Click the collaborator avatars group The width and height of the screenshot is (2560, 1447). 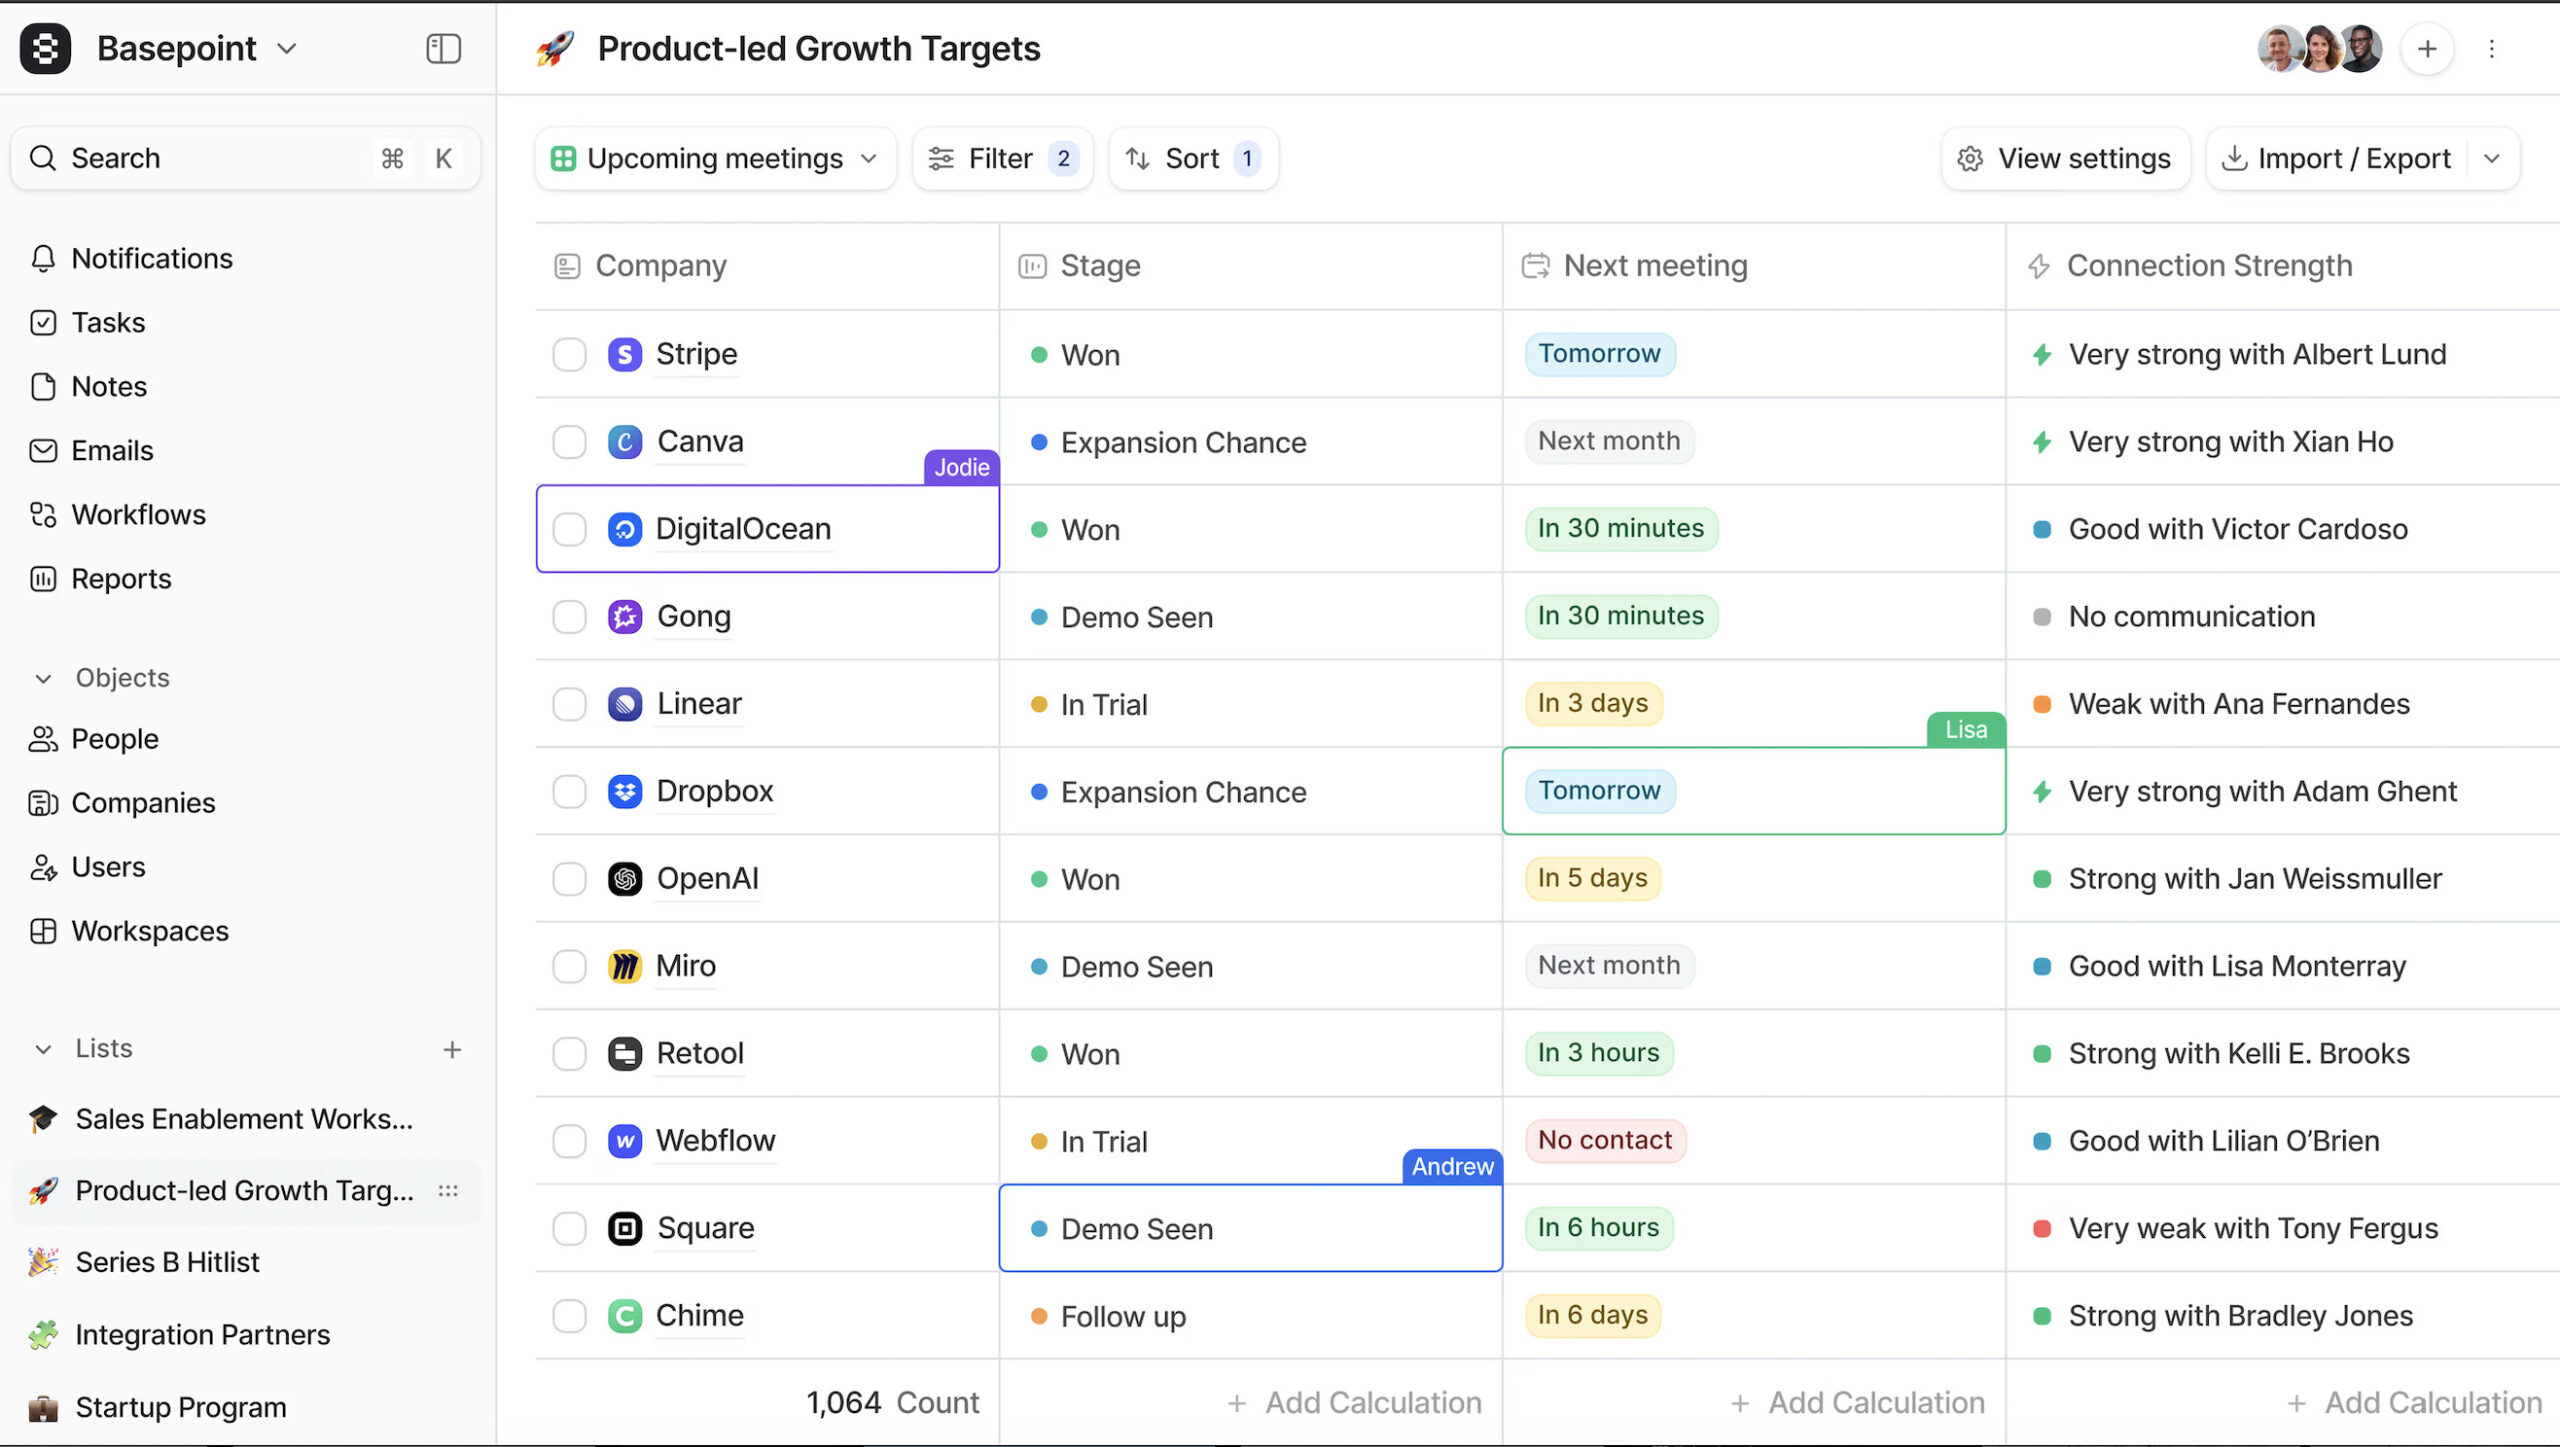click(2320, 48)
